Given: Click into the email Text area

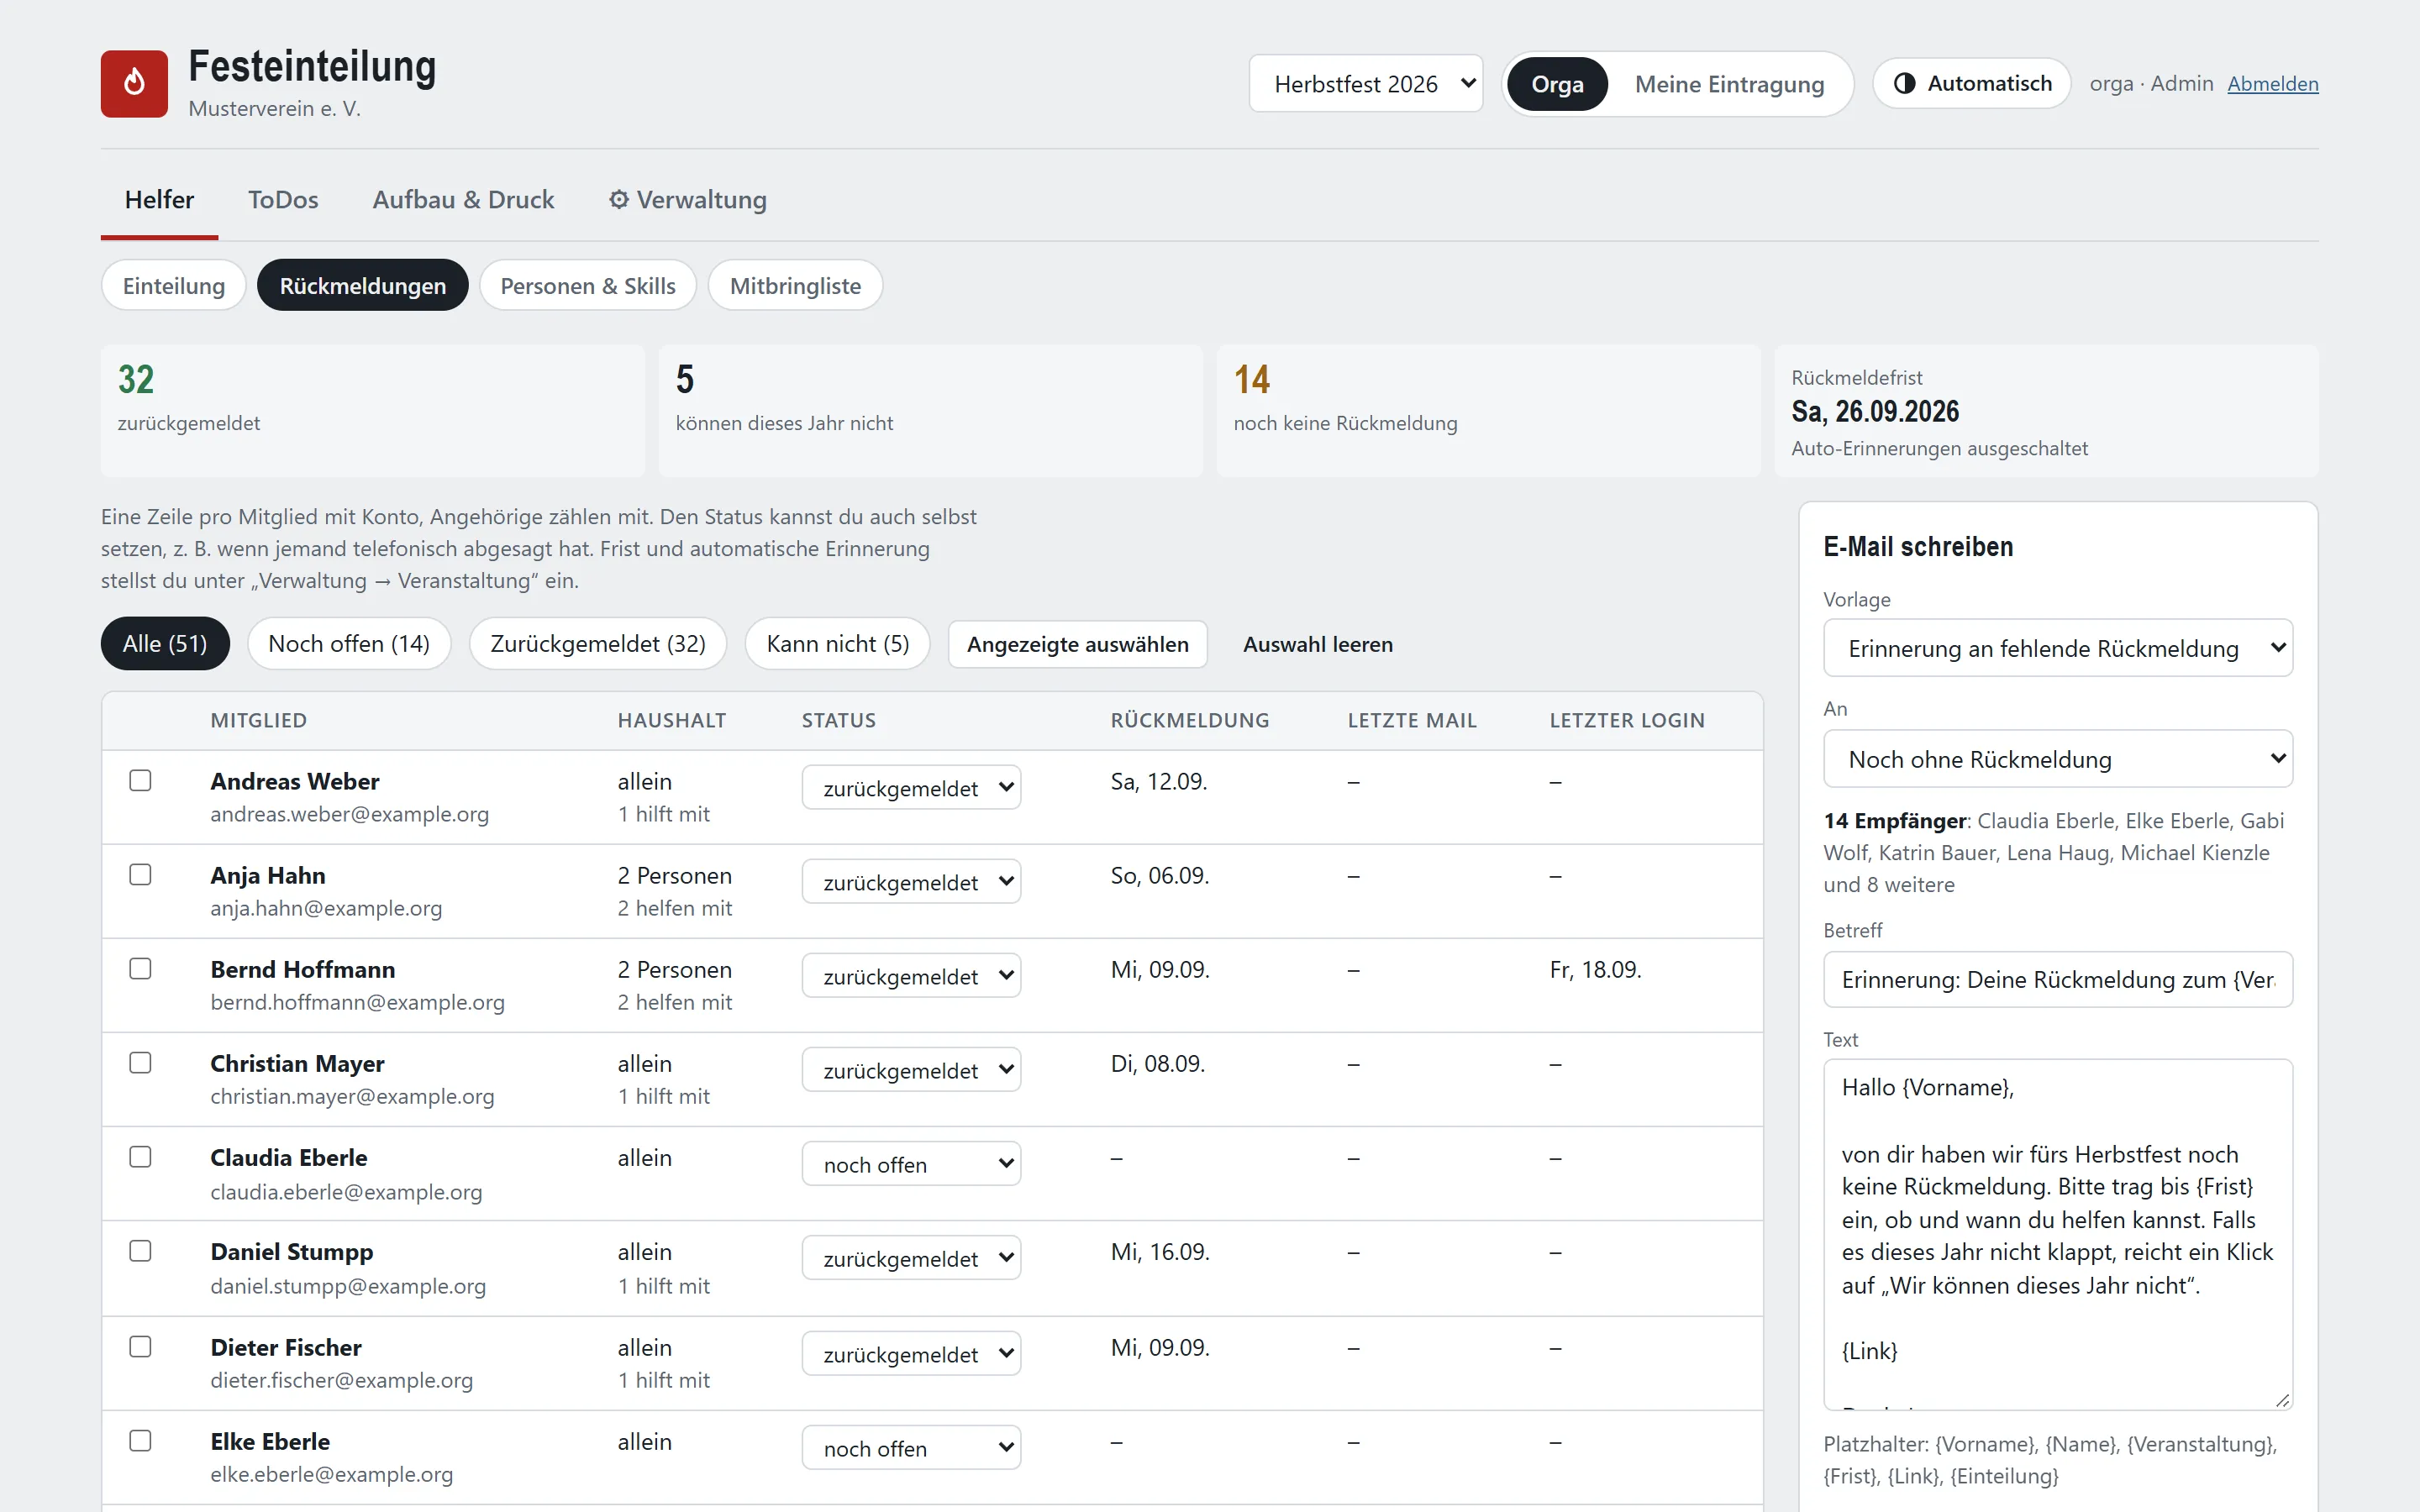Looking at the screenshot, I should (x=2058, y=1235).
